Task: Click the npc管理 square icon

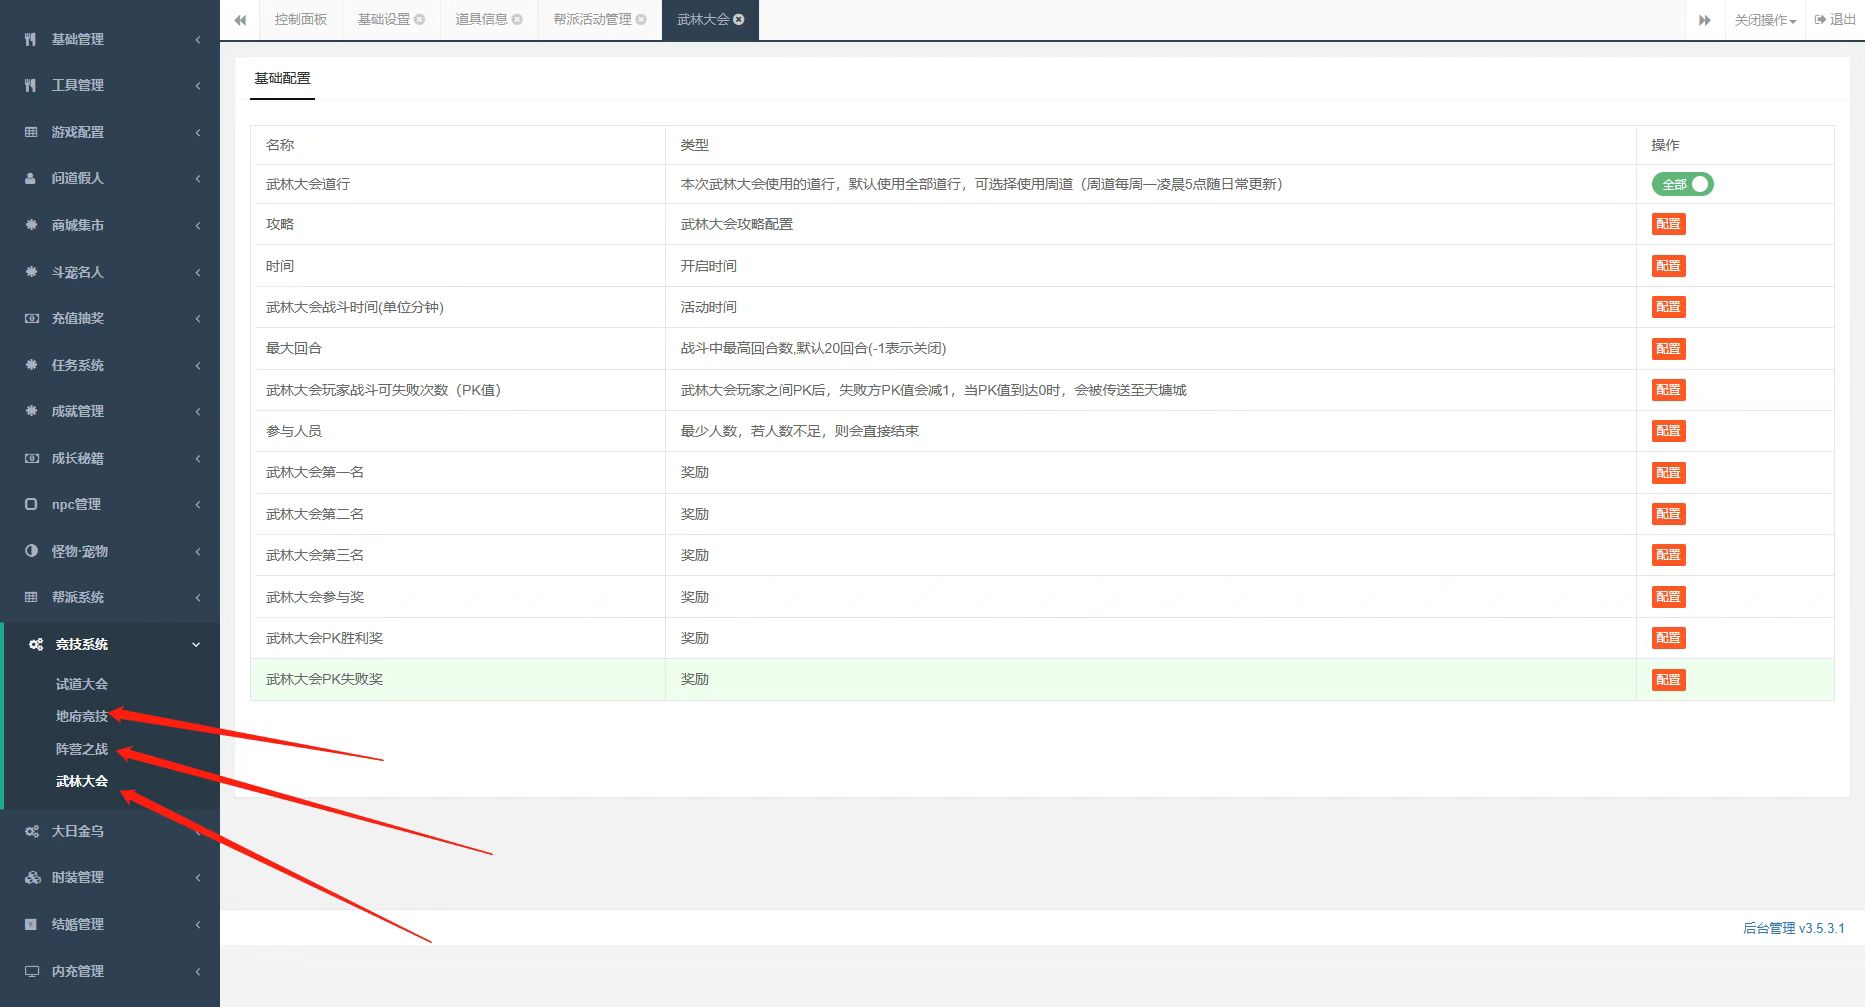Action: coord(31,504)
